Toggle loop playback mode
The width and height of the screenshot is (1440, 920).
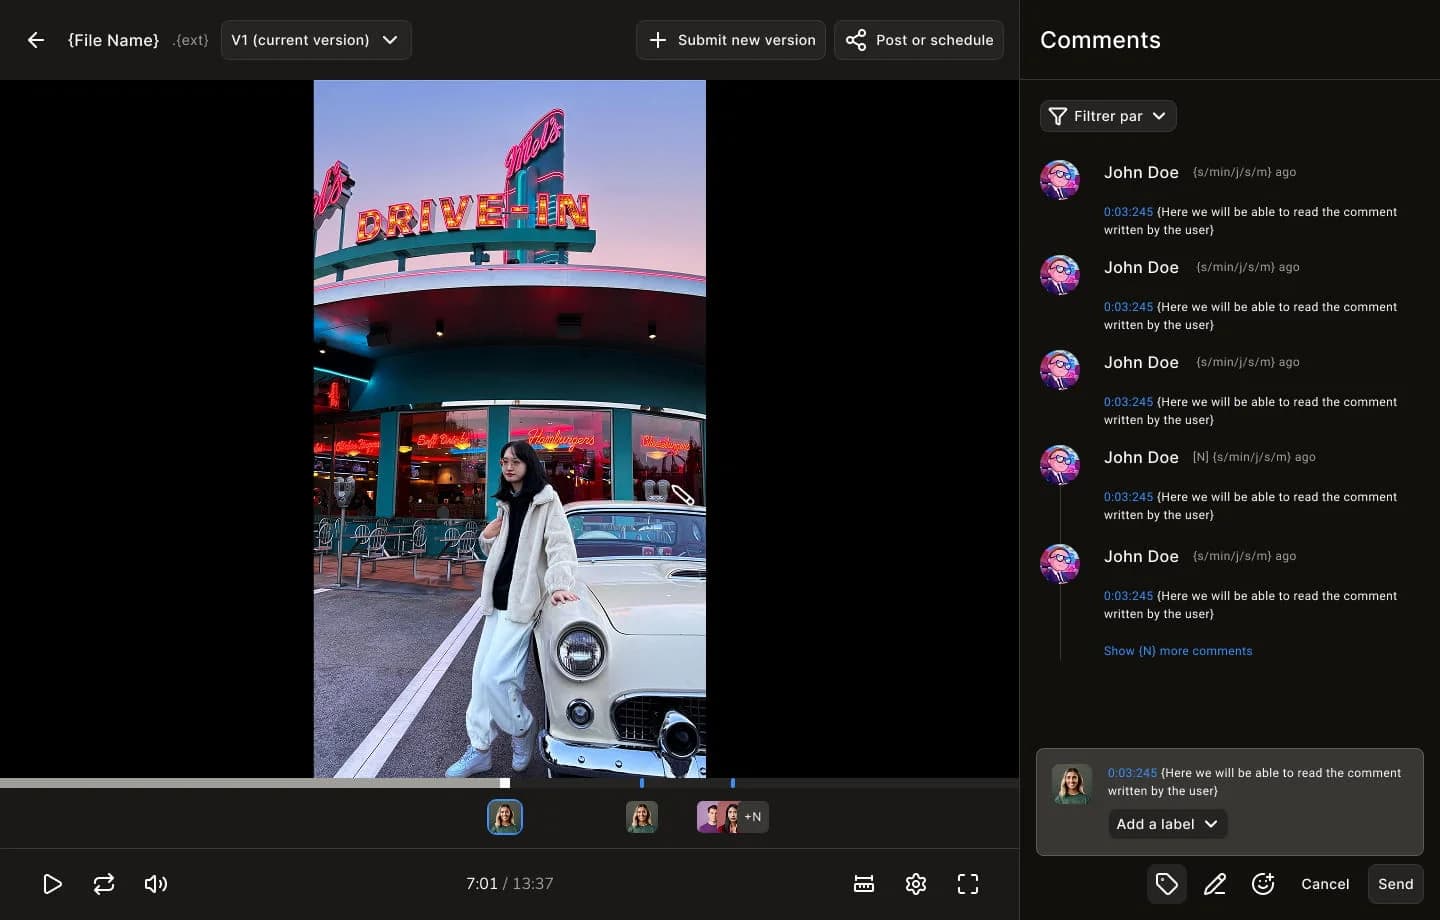pos(104,884)
